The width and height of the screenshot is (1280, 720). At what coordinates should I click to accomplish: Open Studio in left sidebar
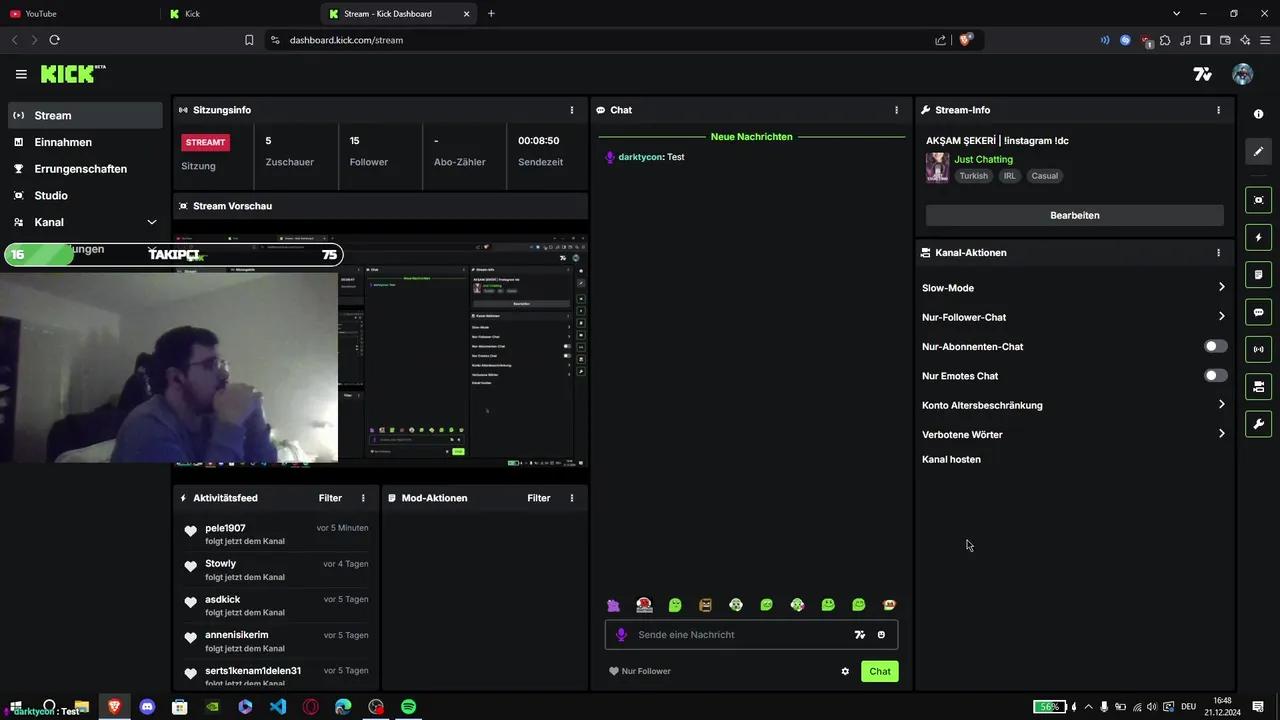pos(84,196)
